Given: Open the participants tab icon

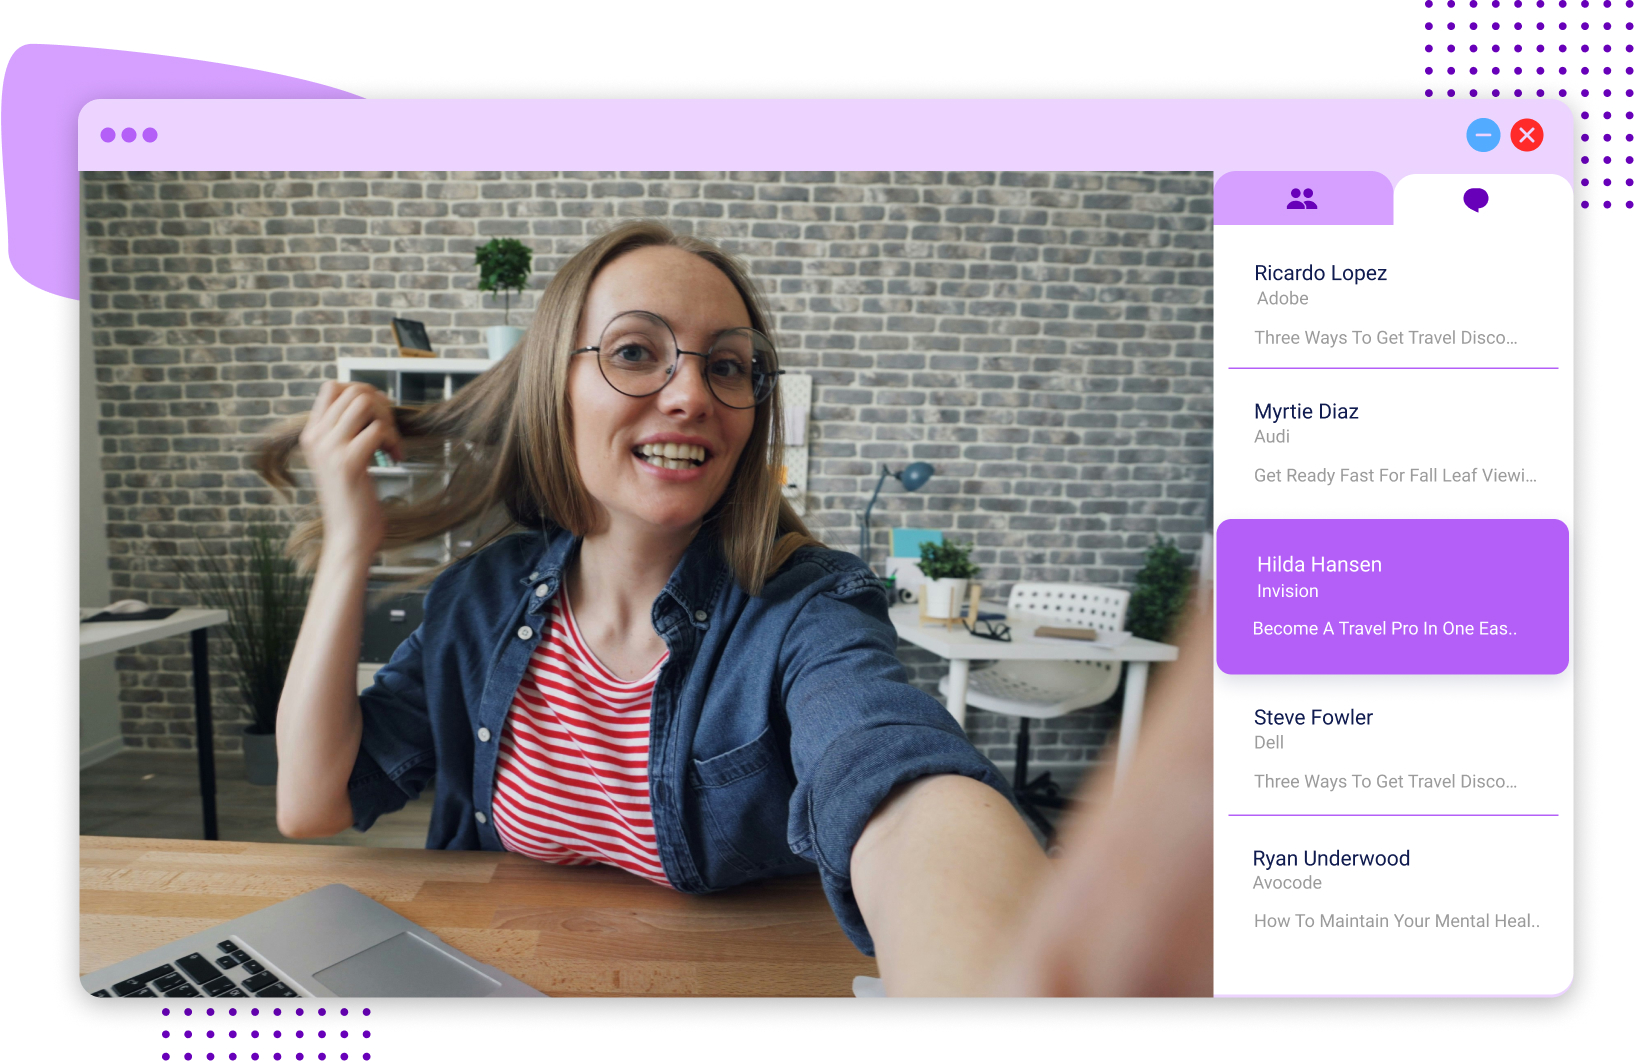Looking at the screenshot, I should point(1302,199).
